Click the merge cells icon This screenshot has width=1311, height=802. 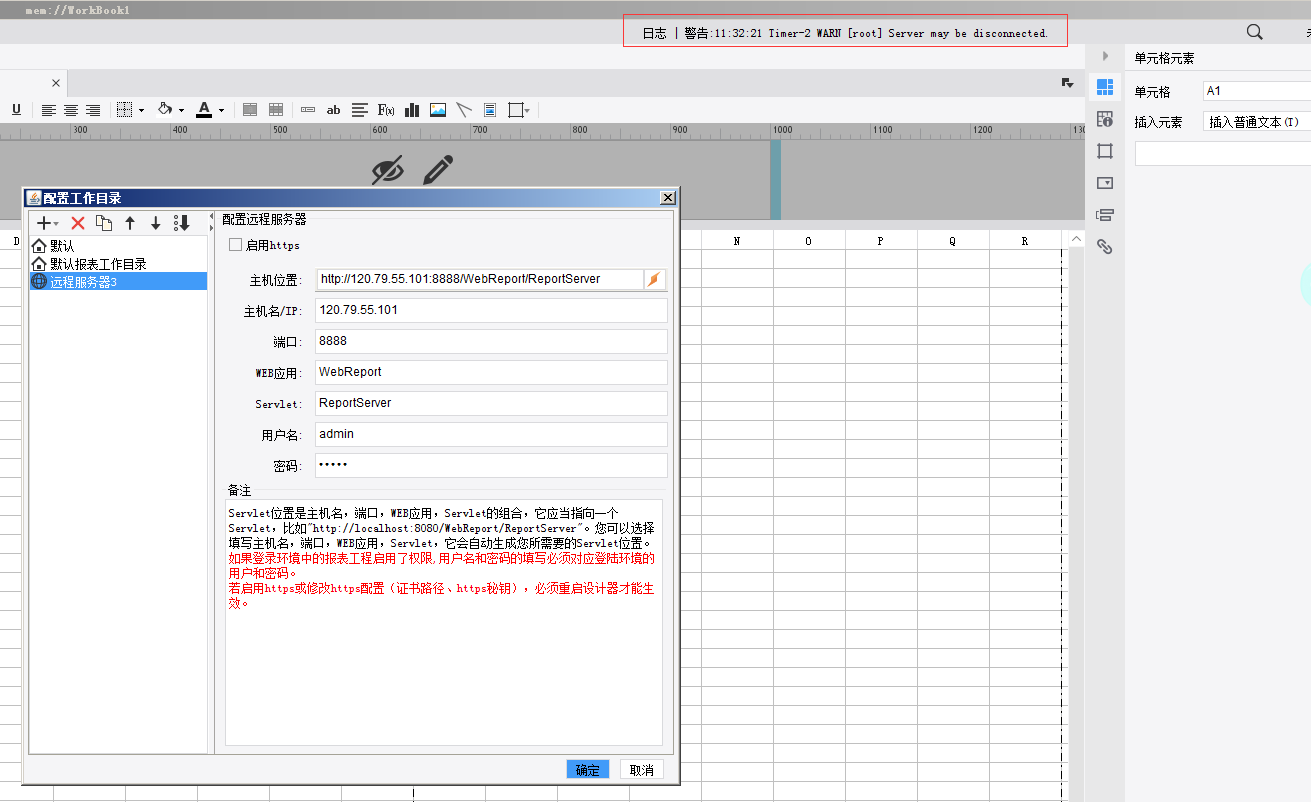tap(250, 110)
